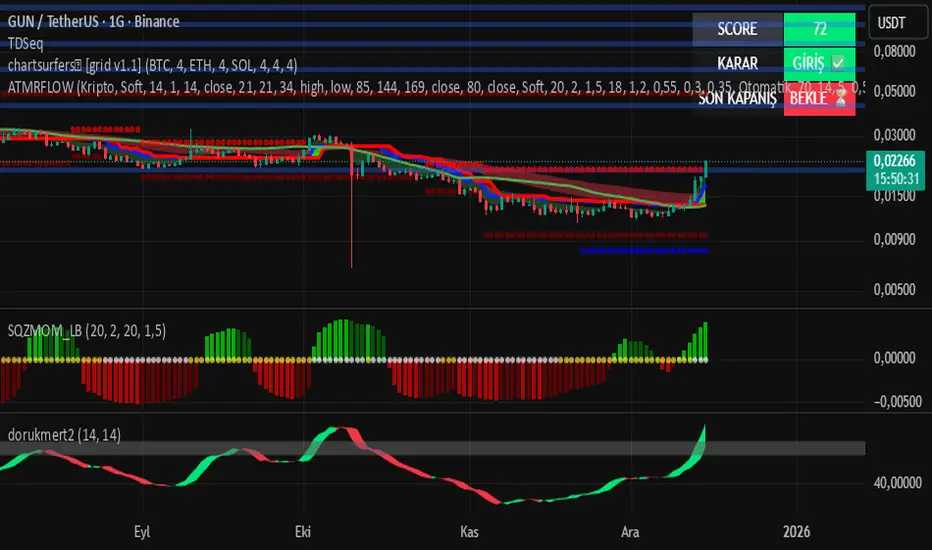932x550 pixels.
Task: Click the SCORE value 72 cell
Action: click(x=820, y=29)
